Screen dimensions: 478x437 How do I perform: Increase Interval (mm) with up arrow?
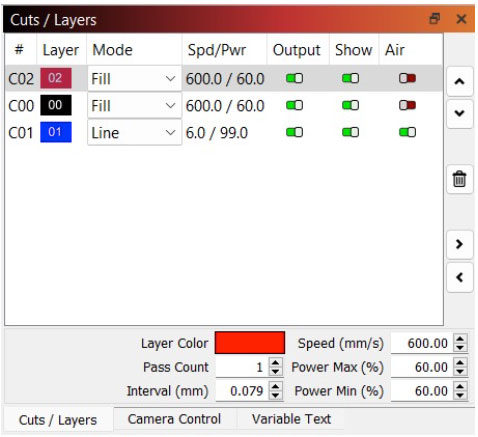[x=275, y=387]
